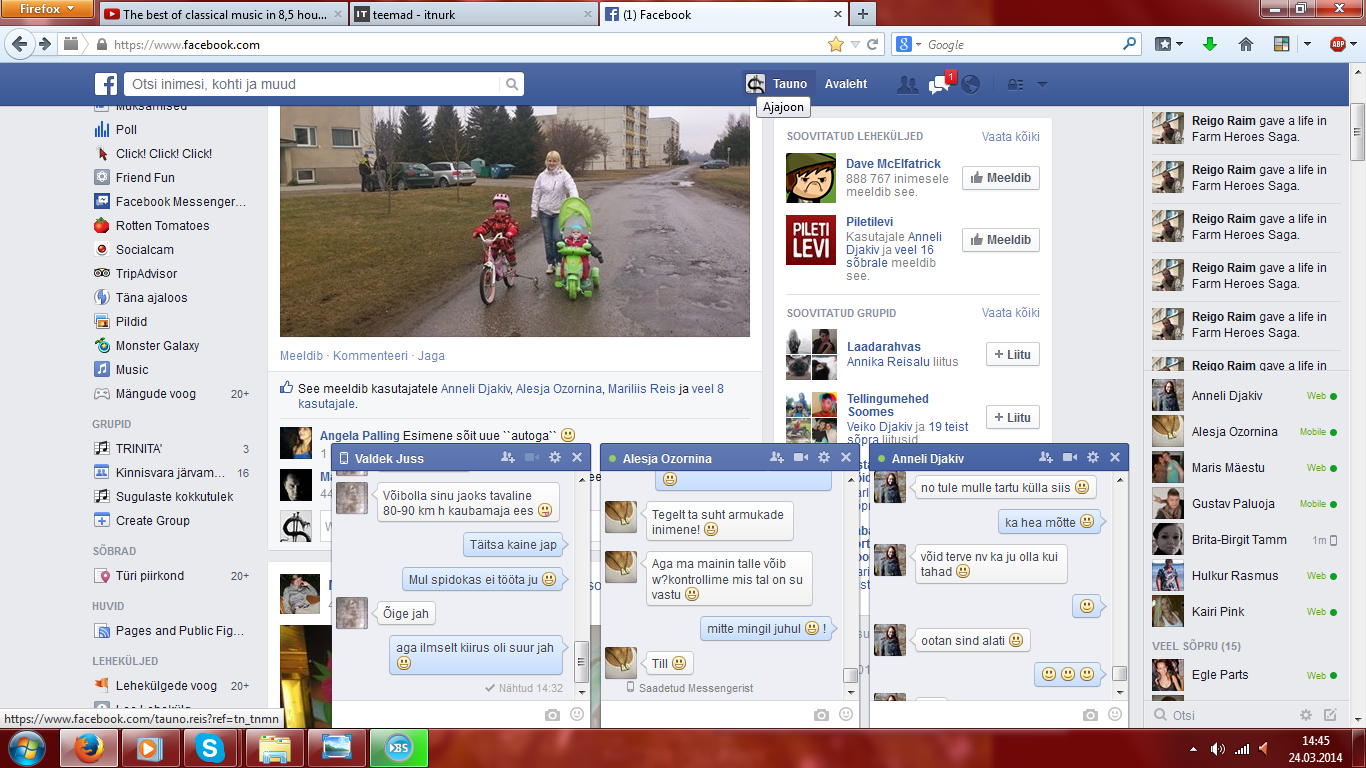Screen dimensions: 1366x768
Task: Add friends to Anneli Djakiv chat
Action: pyautogui.click(x=1046, y=458)
